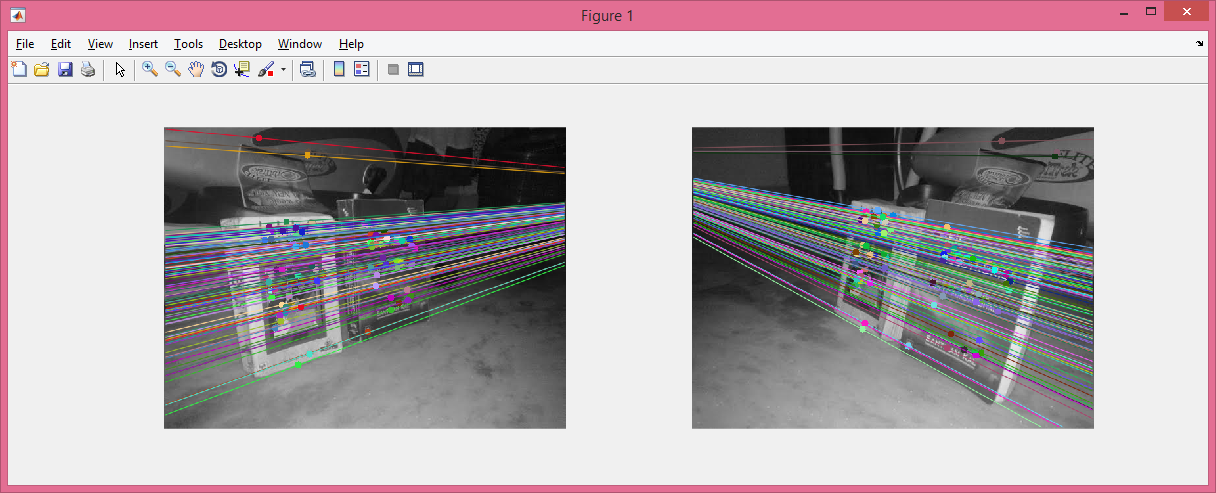Open a file with the folder icon

pyautogui.click(x=42, y=70)
